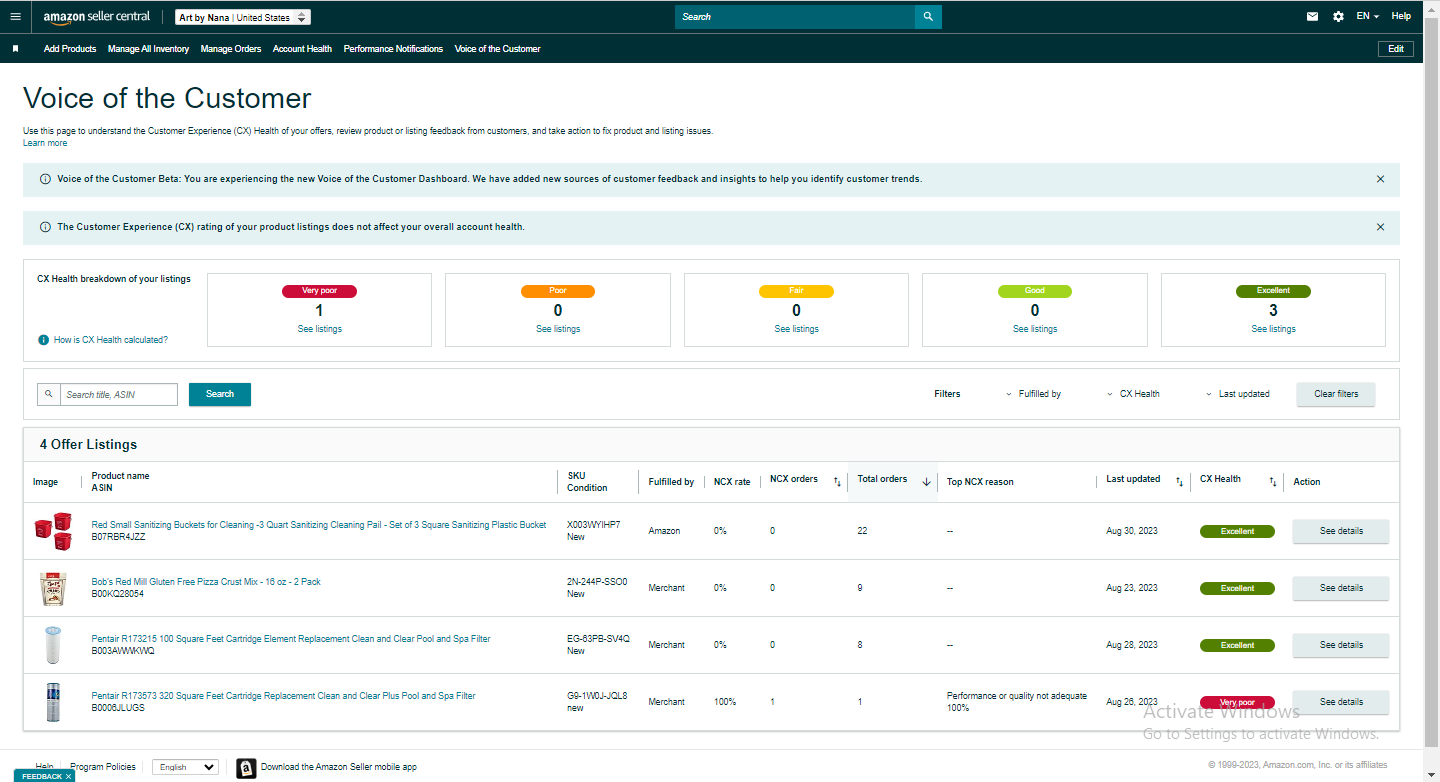Click Download the Amazon Seller mobile app
This screenshot has height=782, width=1440.
[x=339, y=767]
